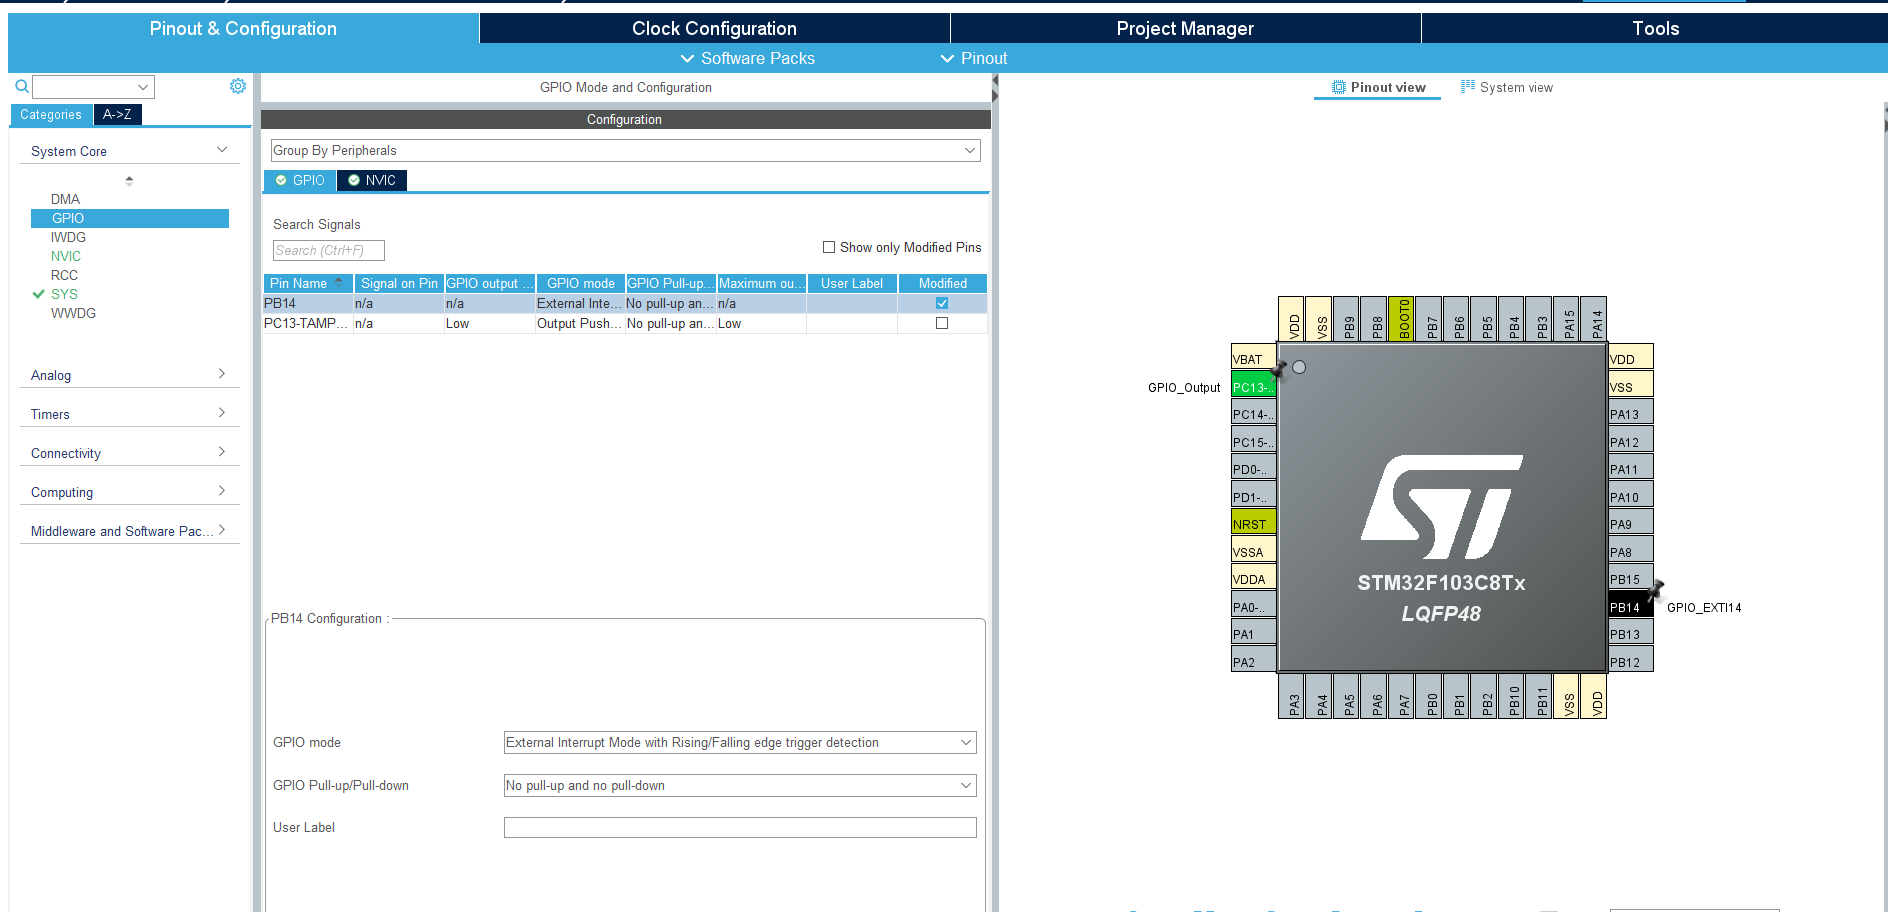Click the VBAT pin on chip
Screen dimensions: 1888x912
[1253, 359]
